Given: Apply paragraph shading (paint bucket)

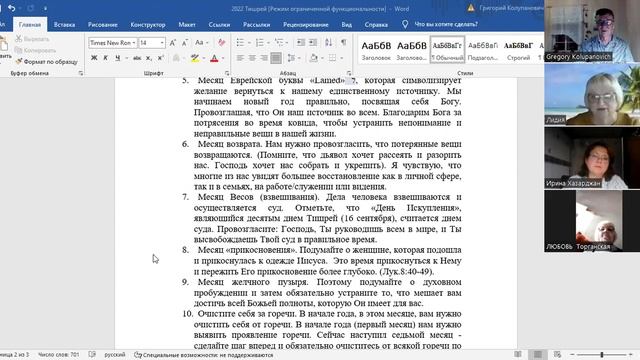Looking at the screenshot, I should 313,58.
